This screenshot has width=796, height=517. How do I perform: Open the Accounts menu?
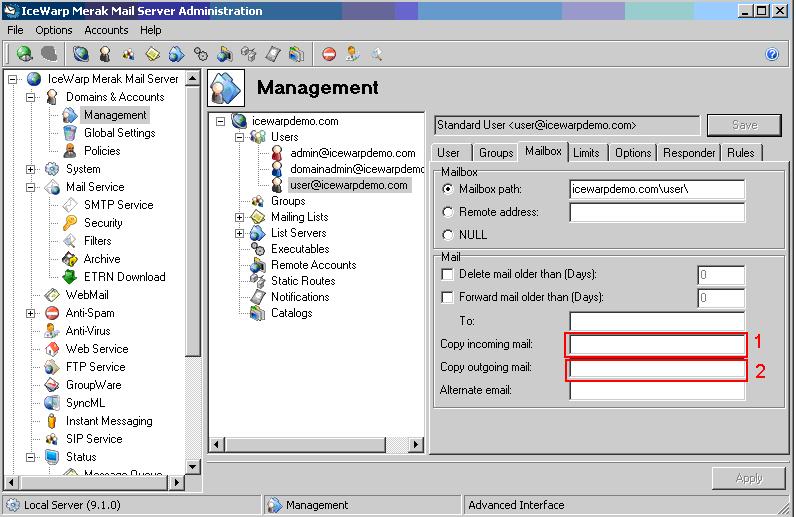tap(106, 30)
